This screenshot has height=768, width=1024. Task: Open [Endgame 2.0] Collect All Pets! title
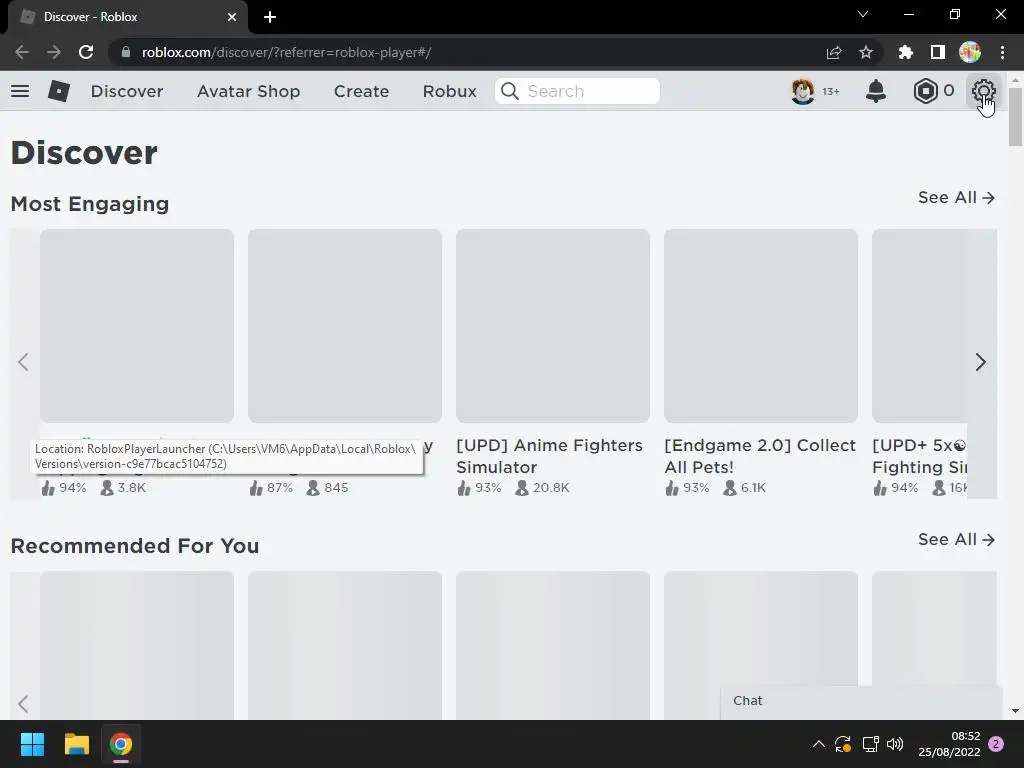point(760,456)
